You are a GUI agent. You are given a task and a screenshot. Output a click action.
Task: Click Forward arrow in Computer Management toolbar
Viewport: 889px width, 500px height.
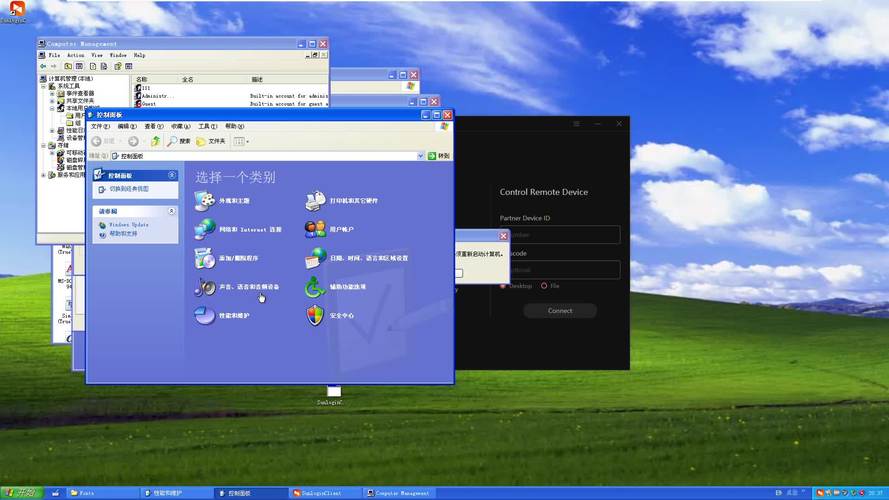coord(53,66)
